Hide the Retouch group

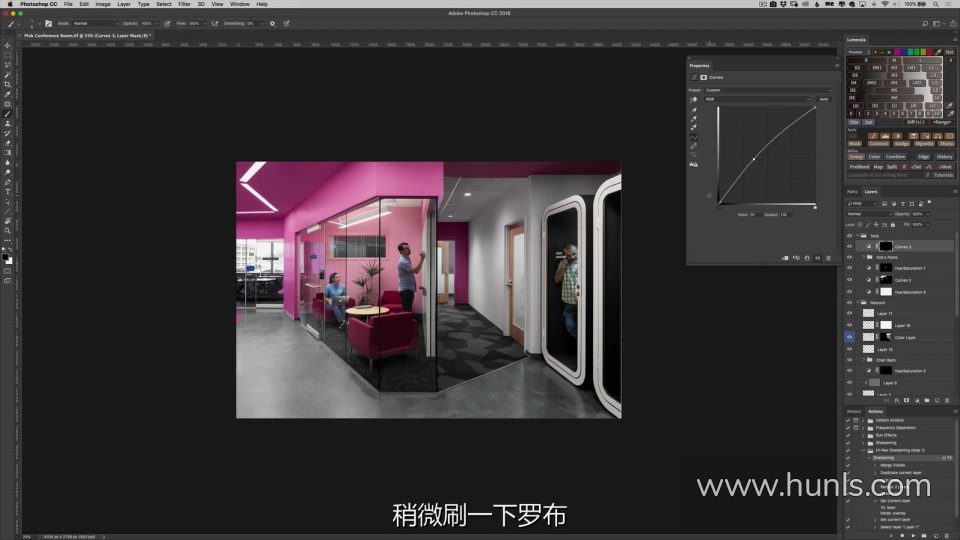(x=849, y=302)
